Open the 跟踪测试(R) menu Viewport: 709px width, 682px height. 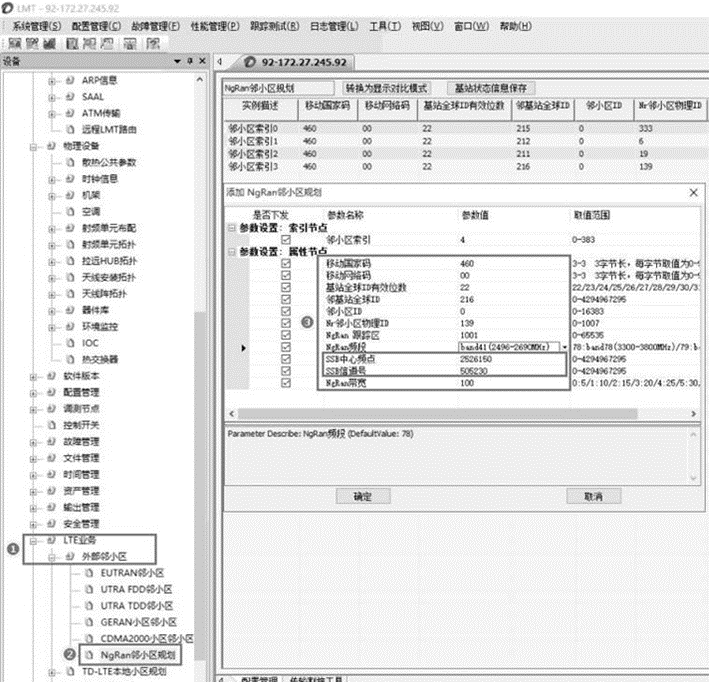tap(274, 26)
